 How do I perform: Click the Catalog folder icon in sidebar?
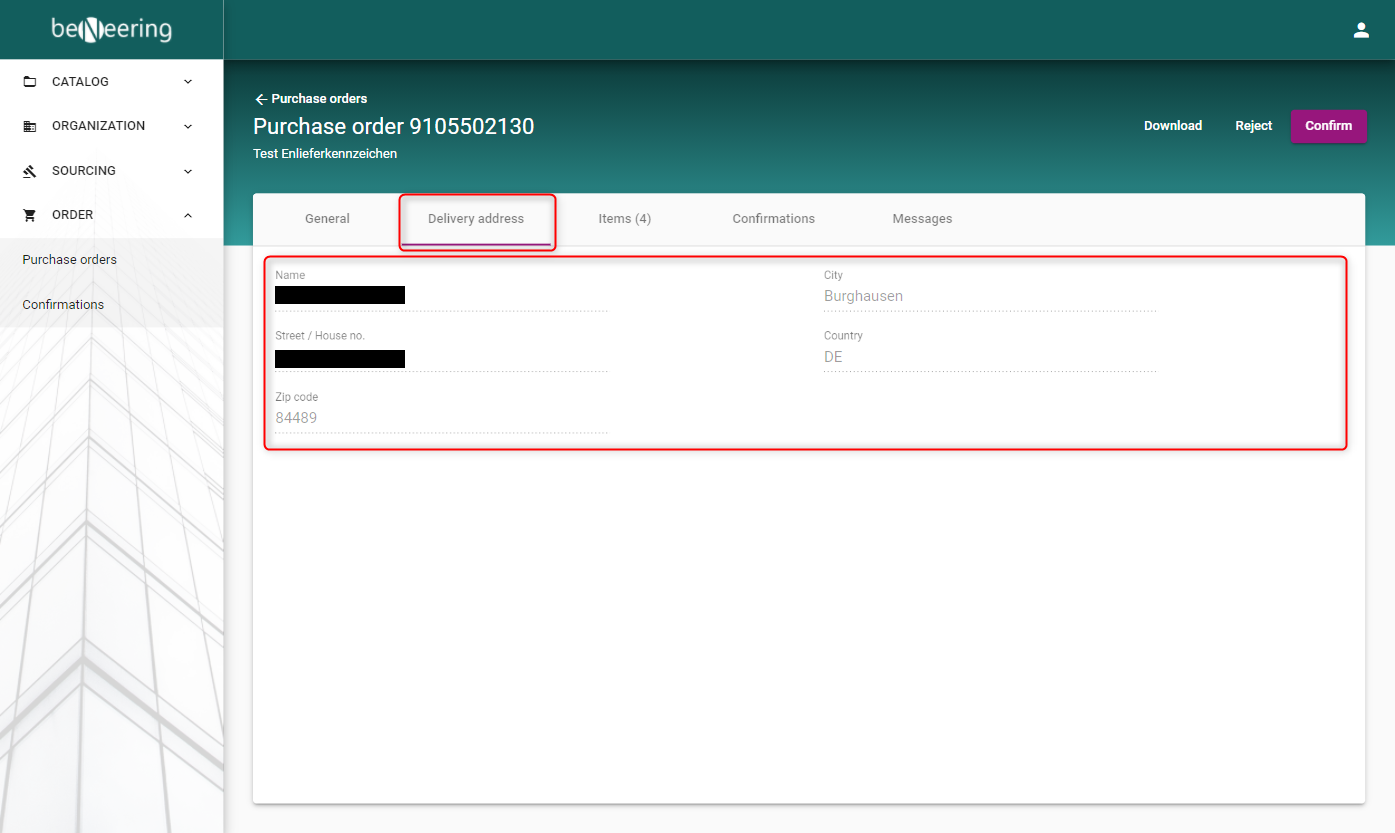click(x=30, y=82)
